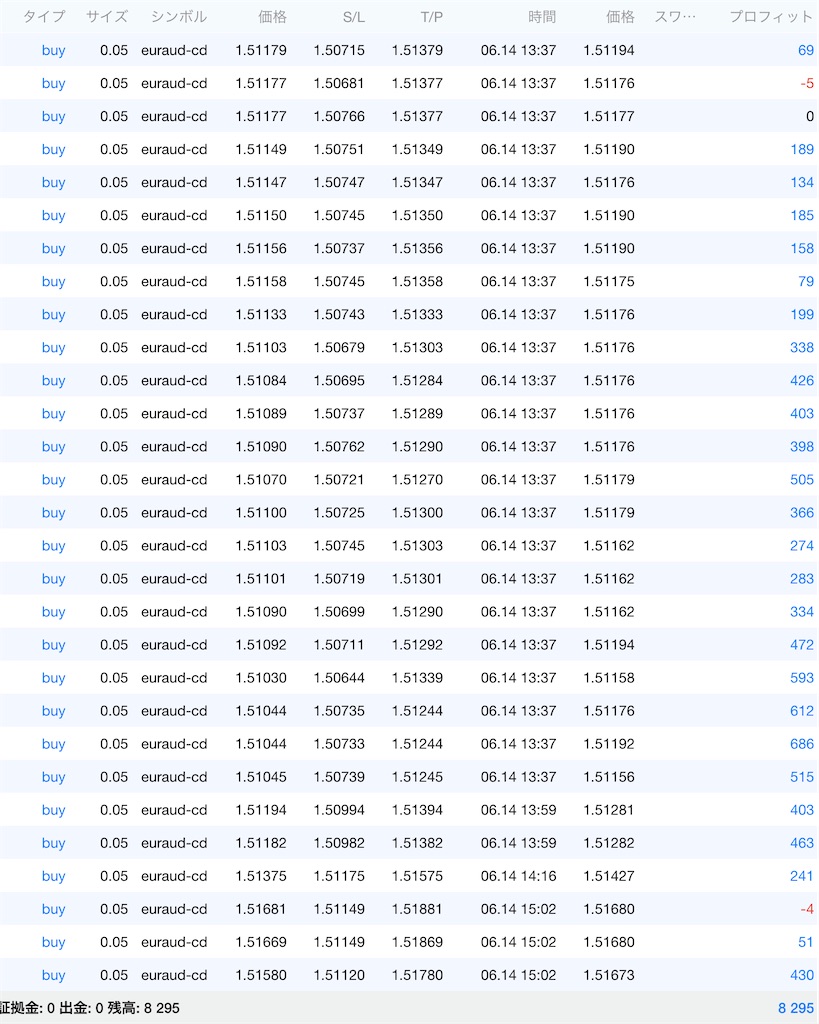Select the profit value 199
Viewport: 819px width, 1024px height.
802,315
